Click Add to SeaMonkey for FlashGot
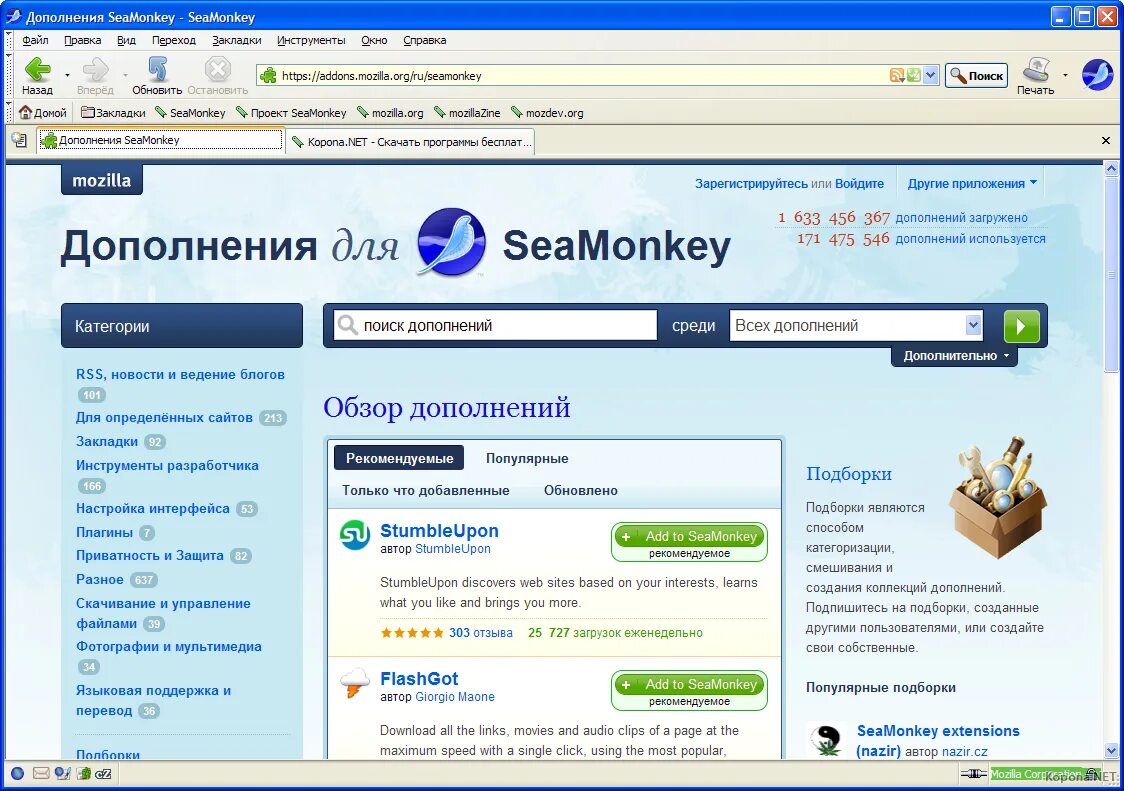Viewport: 1124px width, 791px height. coord(690,685)
